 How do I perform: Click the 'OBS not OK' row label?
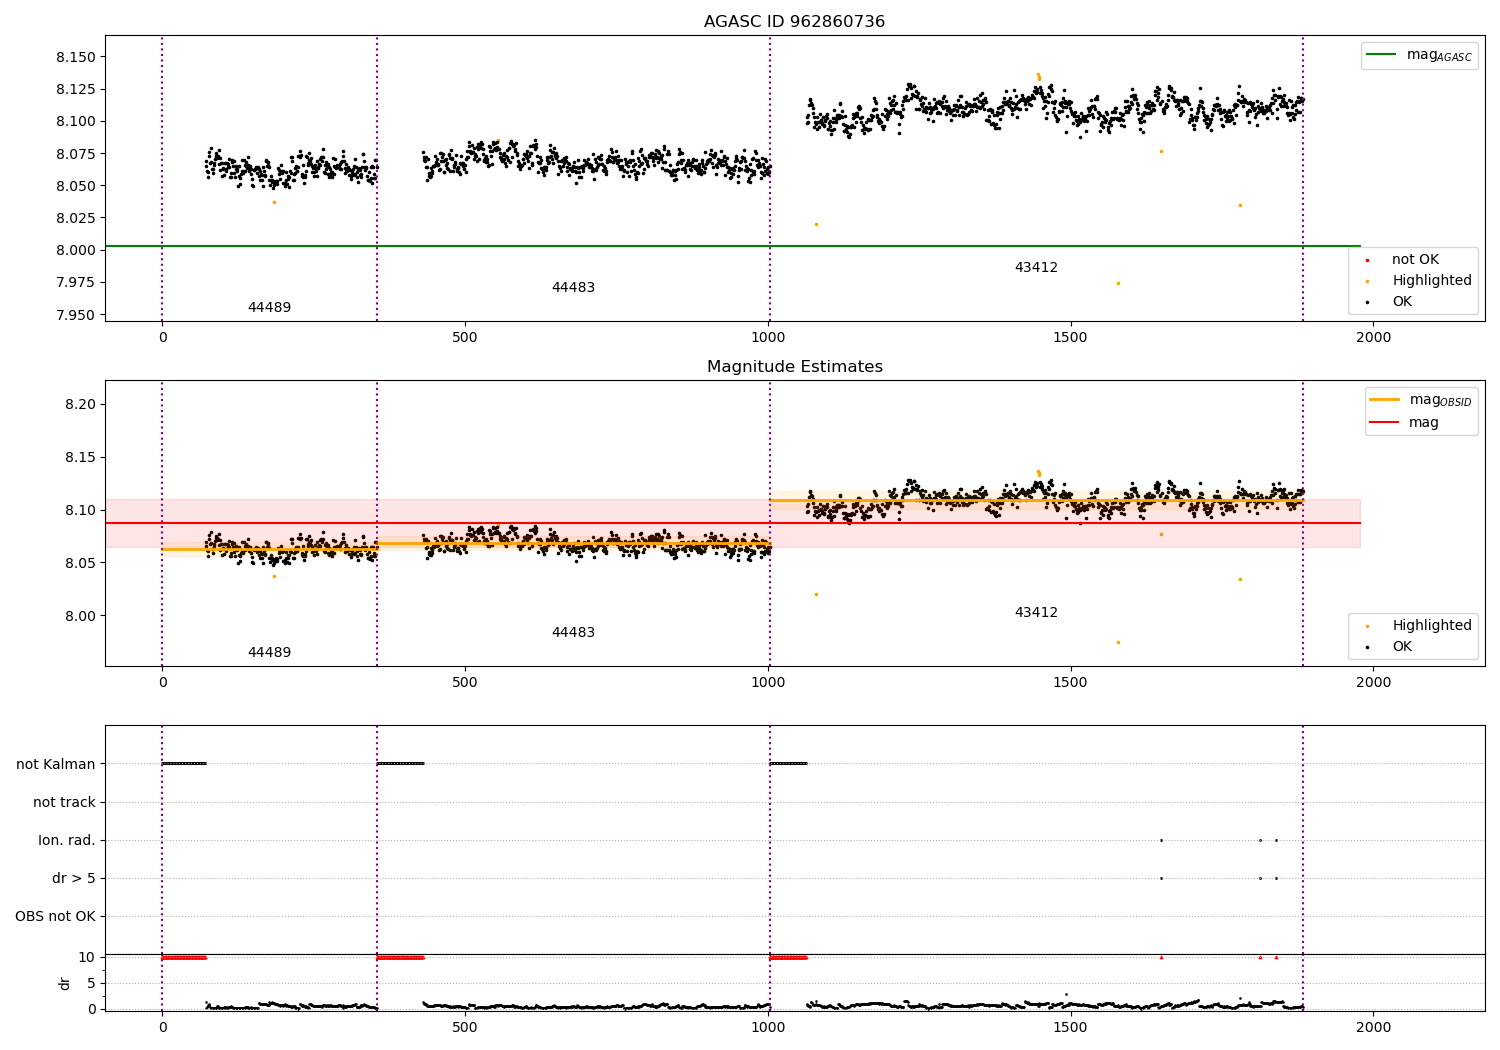(55, 916)
